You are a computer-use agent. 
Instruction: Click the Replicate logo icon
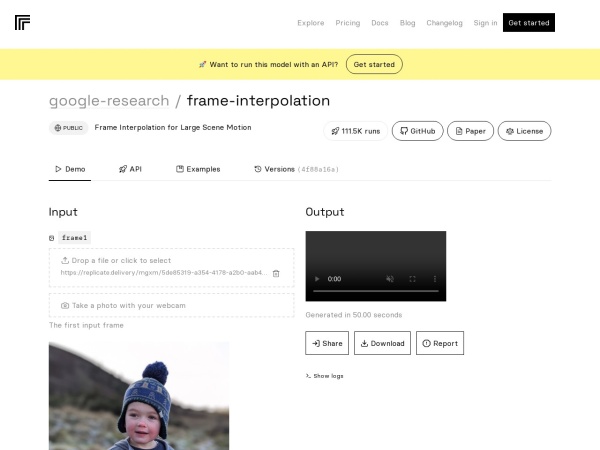coord(23,22)
